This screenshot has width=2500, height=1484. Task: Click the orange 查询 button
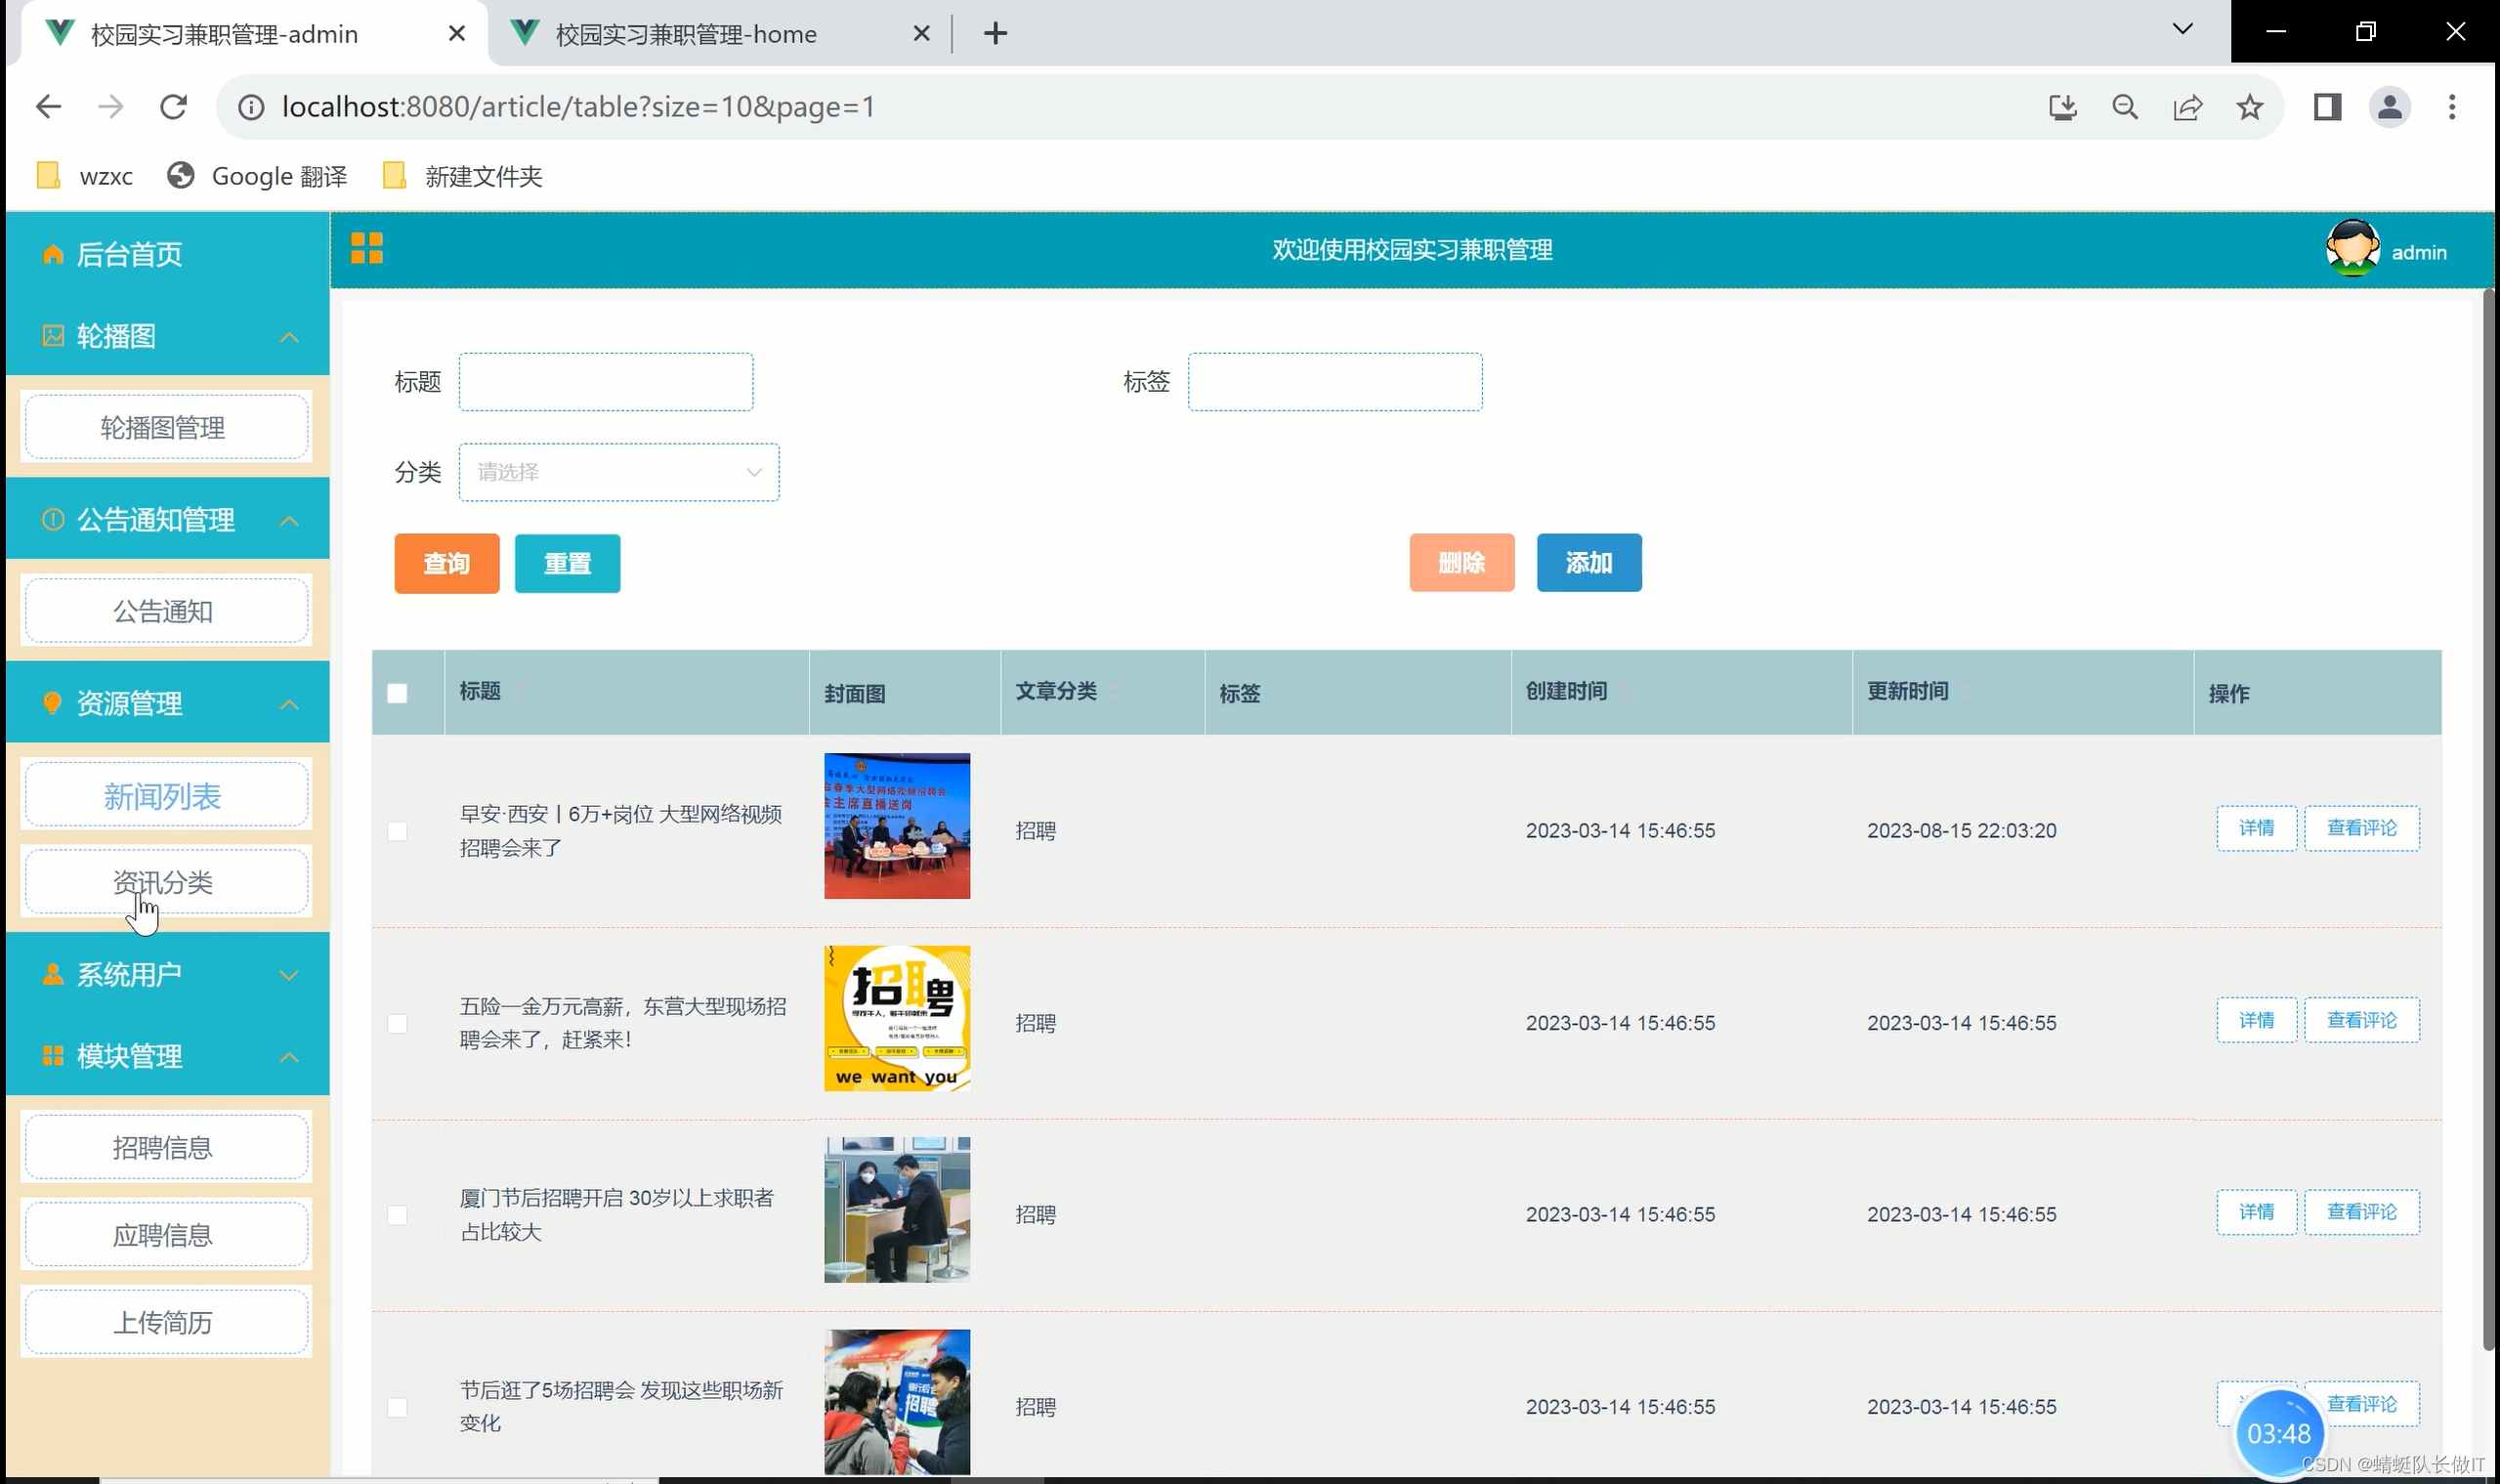click(x=446, y=563)
